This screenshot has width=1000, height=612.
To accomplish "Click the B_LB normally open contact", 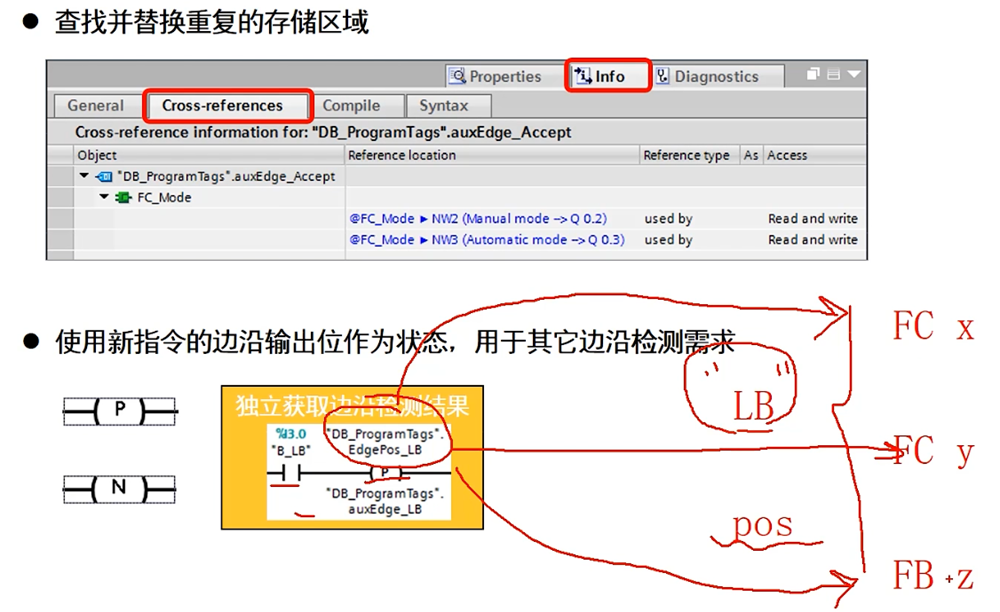I will [292, 472].
